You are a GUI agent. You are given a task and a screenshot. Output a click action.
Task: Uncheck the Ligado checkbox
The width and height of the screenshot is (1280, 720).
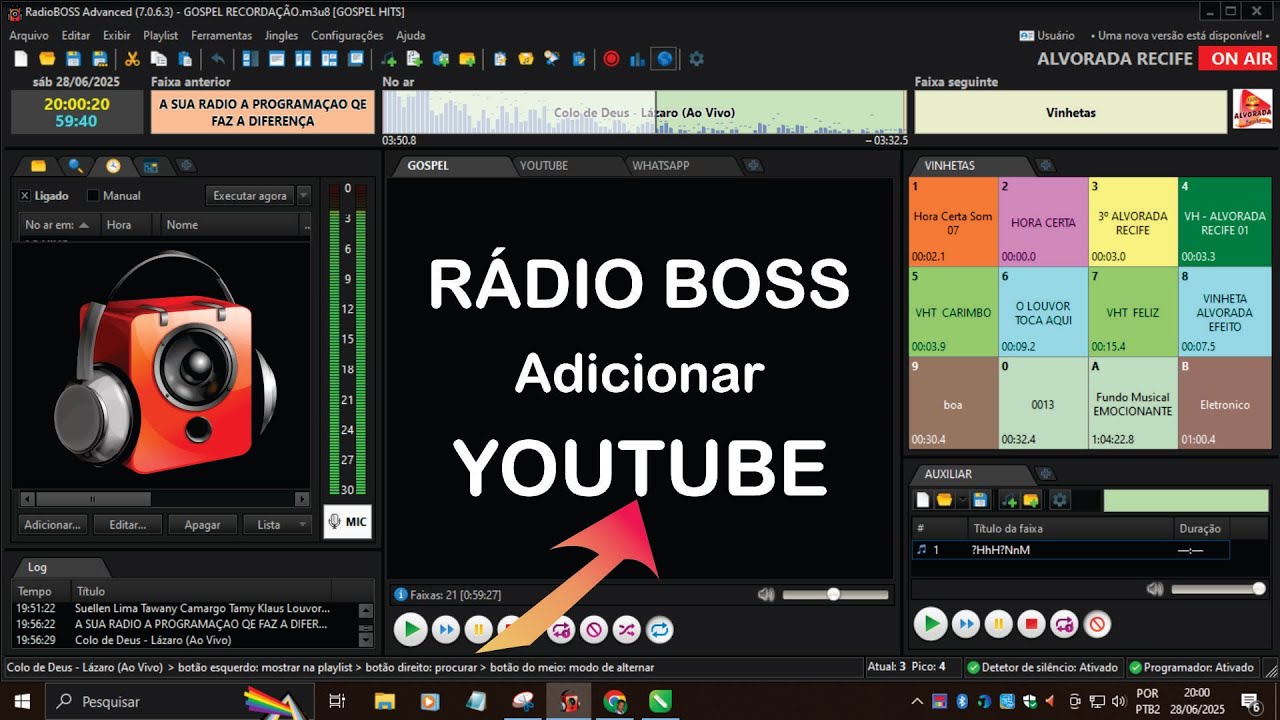[25, 196]
